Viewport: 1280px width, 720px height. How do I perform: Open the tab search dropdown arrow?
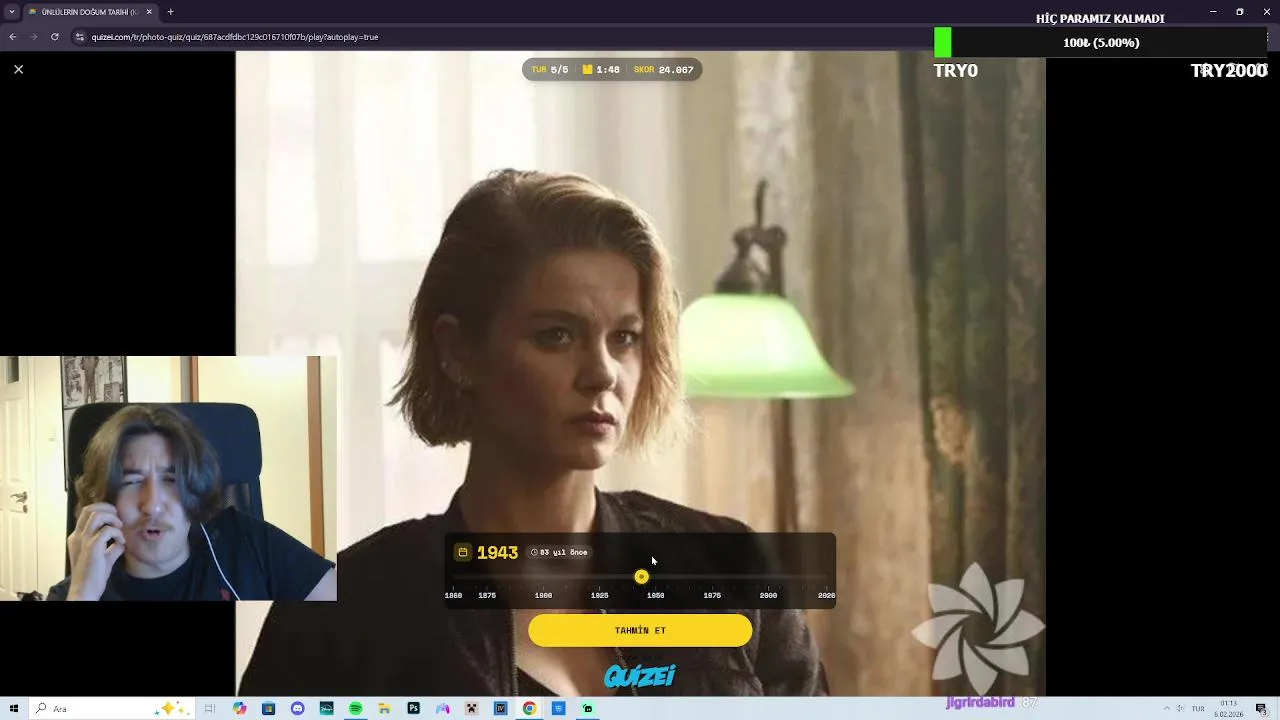point(12,12)
